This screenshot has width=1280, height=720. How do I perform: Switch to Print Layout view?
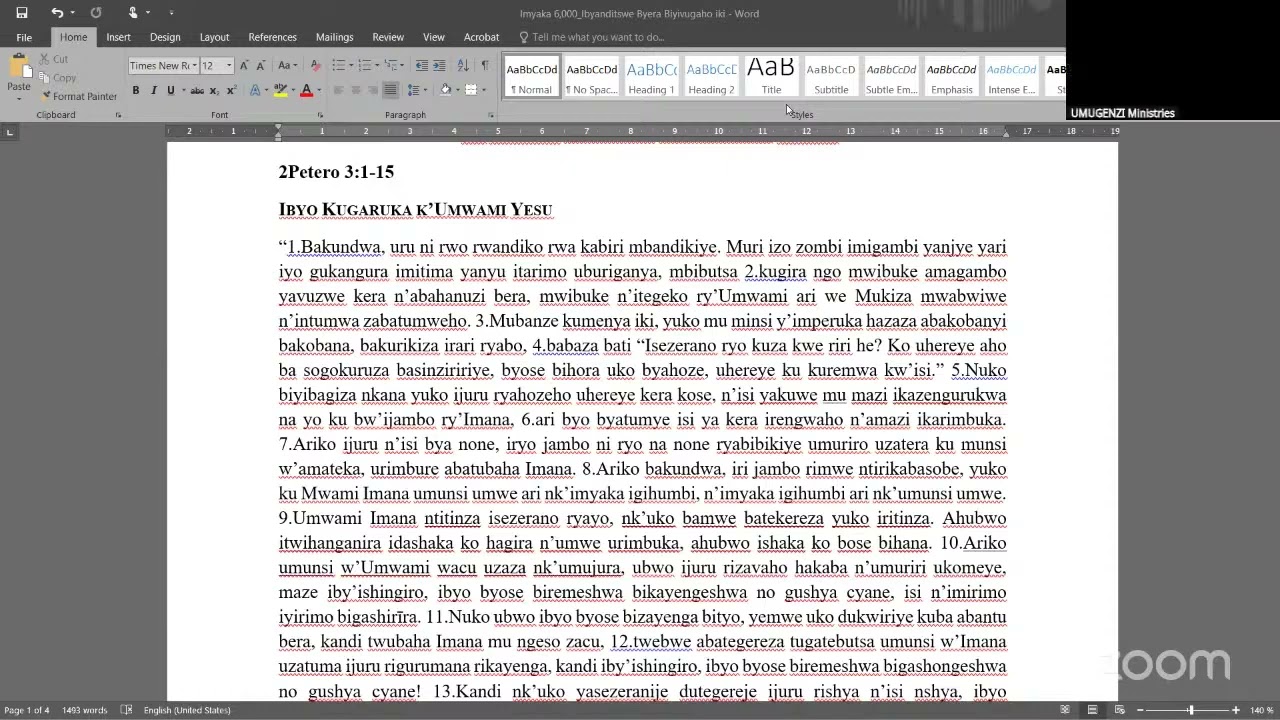coord(1092,710)
